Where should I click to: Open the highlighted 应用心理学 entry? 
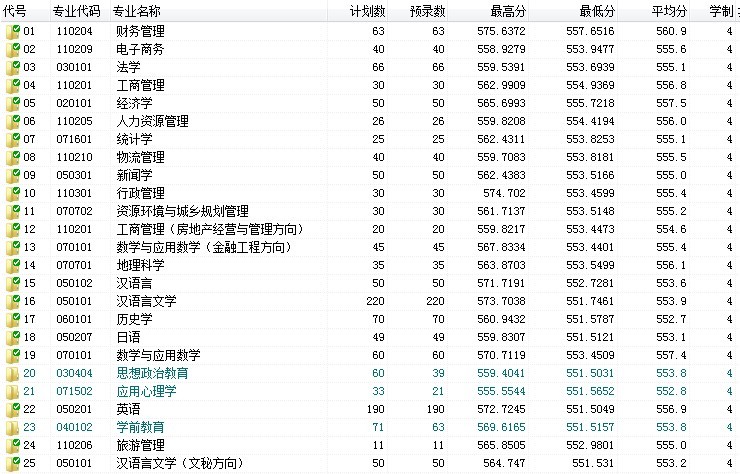(146, 391)
